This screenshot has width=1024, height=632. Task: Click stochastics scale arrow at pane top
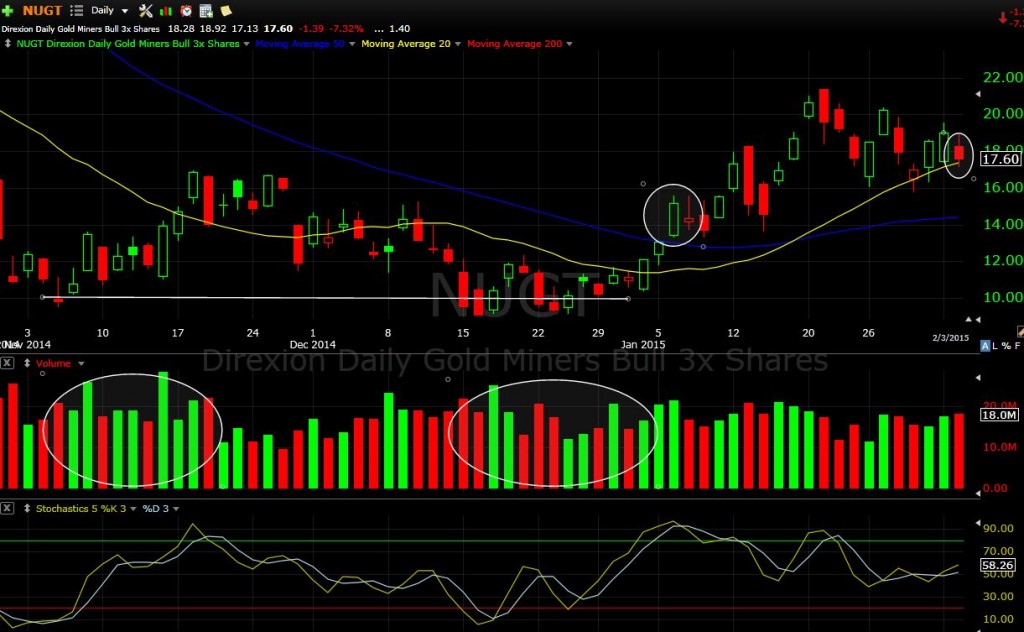(x=978, y=523)
